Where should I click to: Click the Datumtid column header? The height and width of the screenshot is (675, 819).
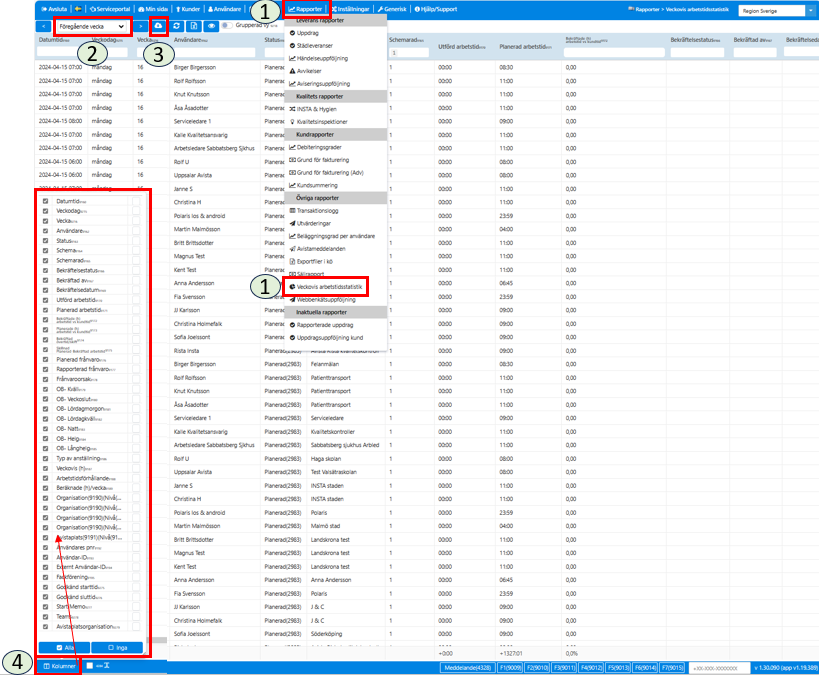(x=54, y=40)
